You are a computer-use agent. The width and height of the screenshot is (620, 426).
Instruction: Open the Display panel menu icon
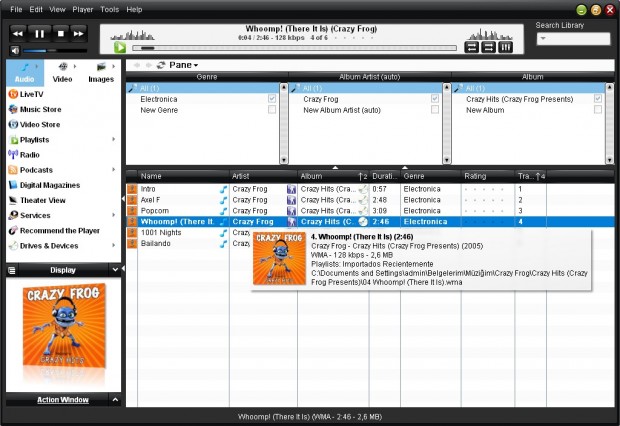point(12,270)
